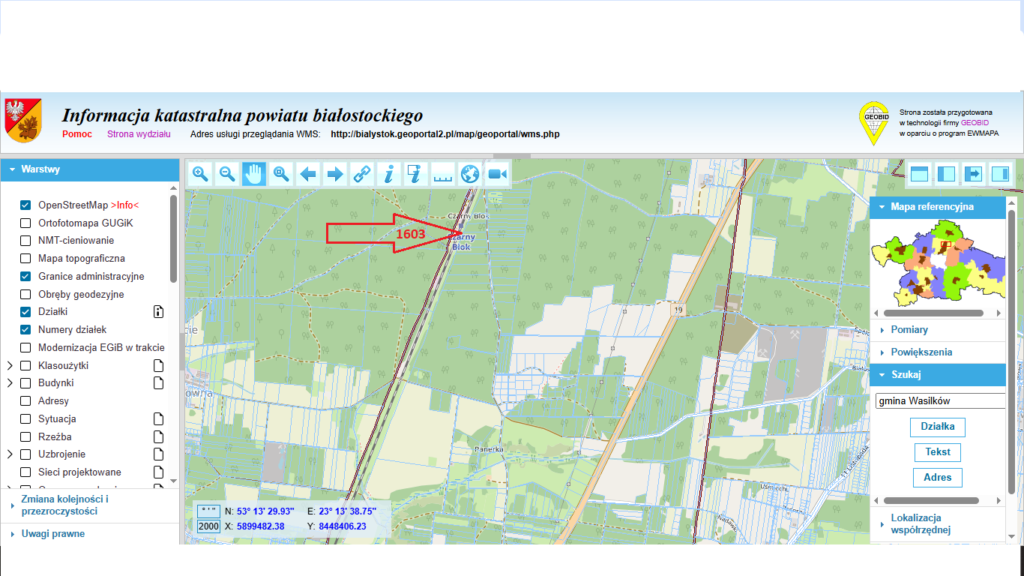The width and height of the screenshot is (1024, 576).
Task: Open the document icon beside Rzeźba
Action: pyautogui.click(x=158, y=436)
